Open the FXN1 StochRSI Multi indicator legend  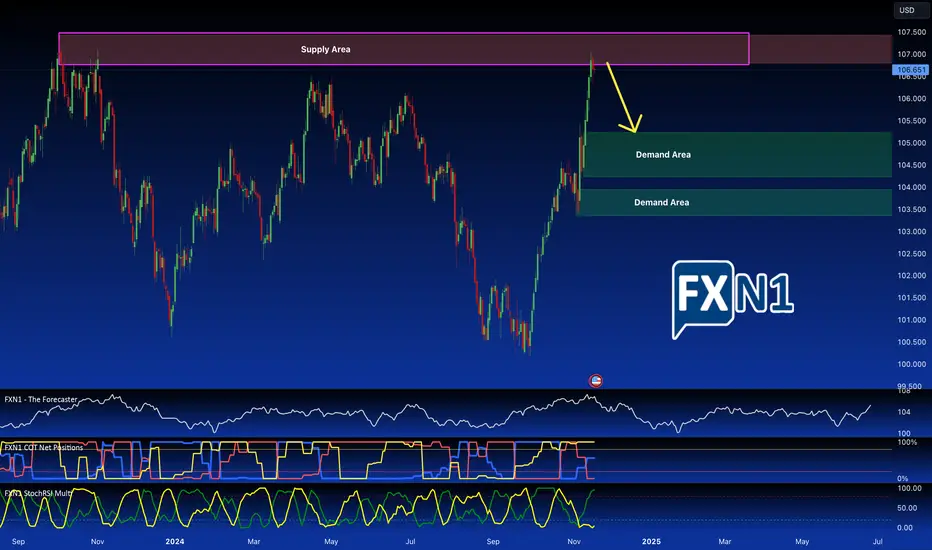[38, 494]
